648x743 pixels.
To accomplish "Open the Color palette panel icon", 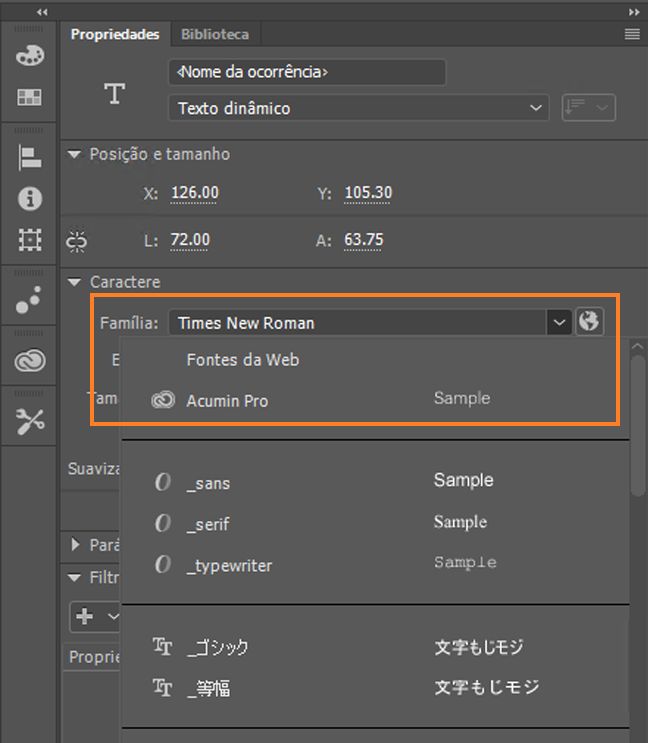I will (x=29, y=55).
